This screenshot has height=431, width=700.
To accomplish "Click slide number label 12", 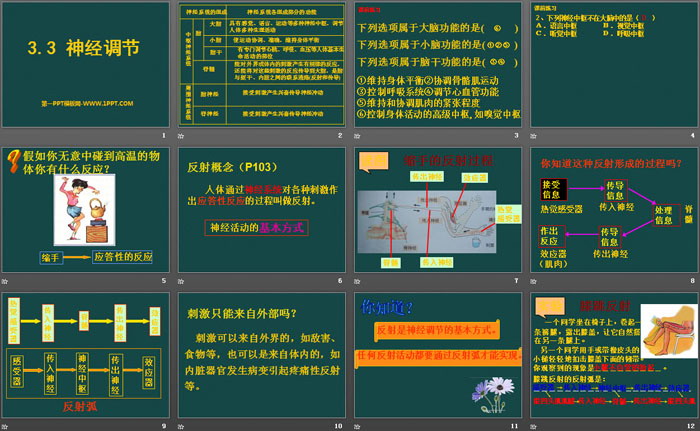I will pos(691,426).
